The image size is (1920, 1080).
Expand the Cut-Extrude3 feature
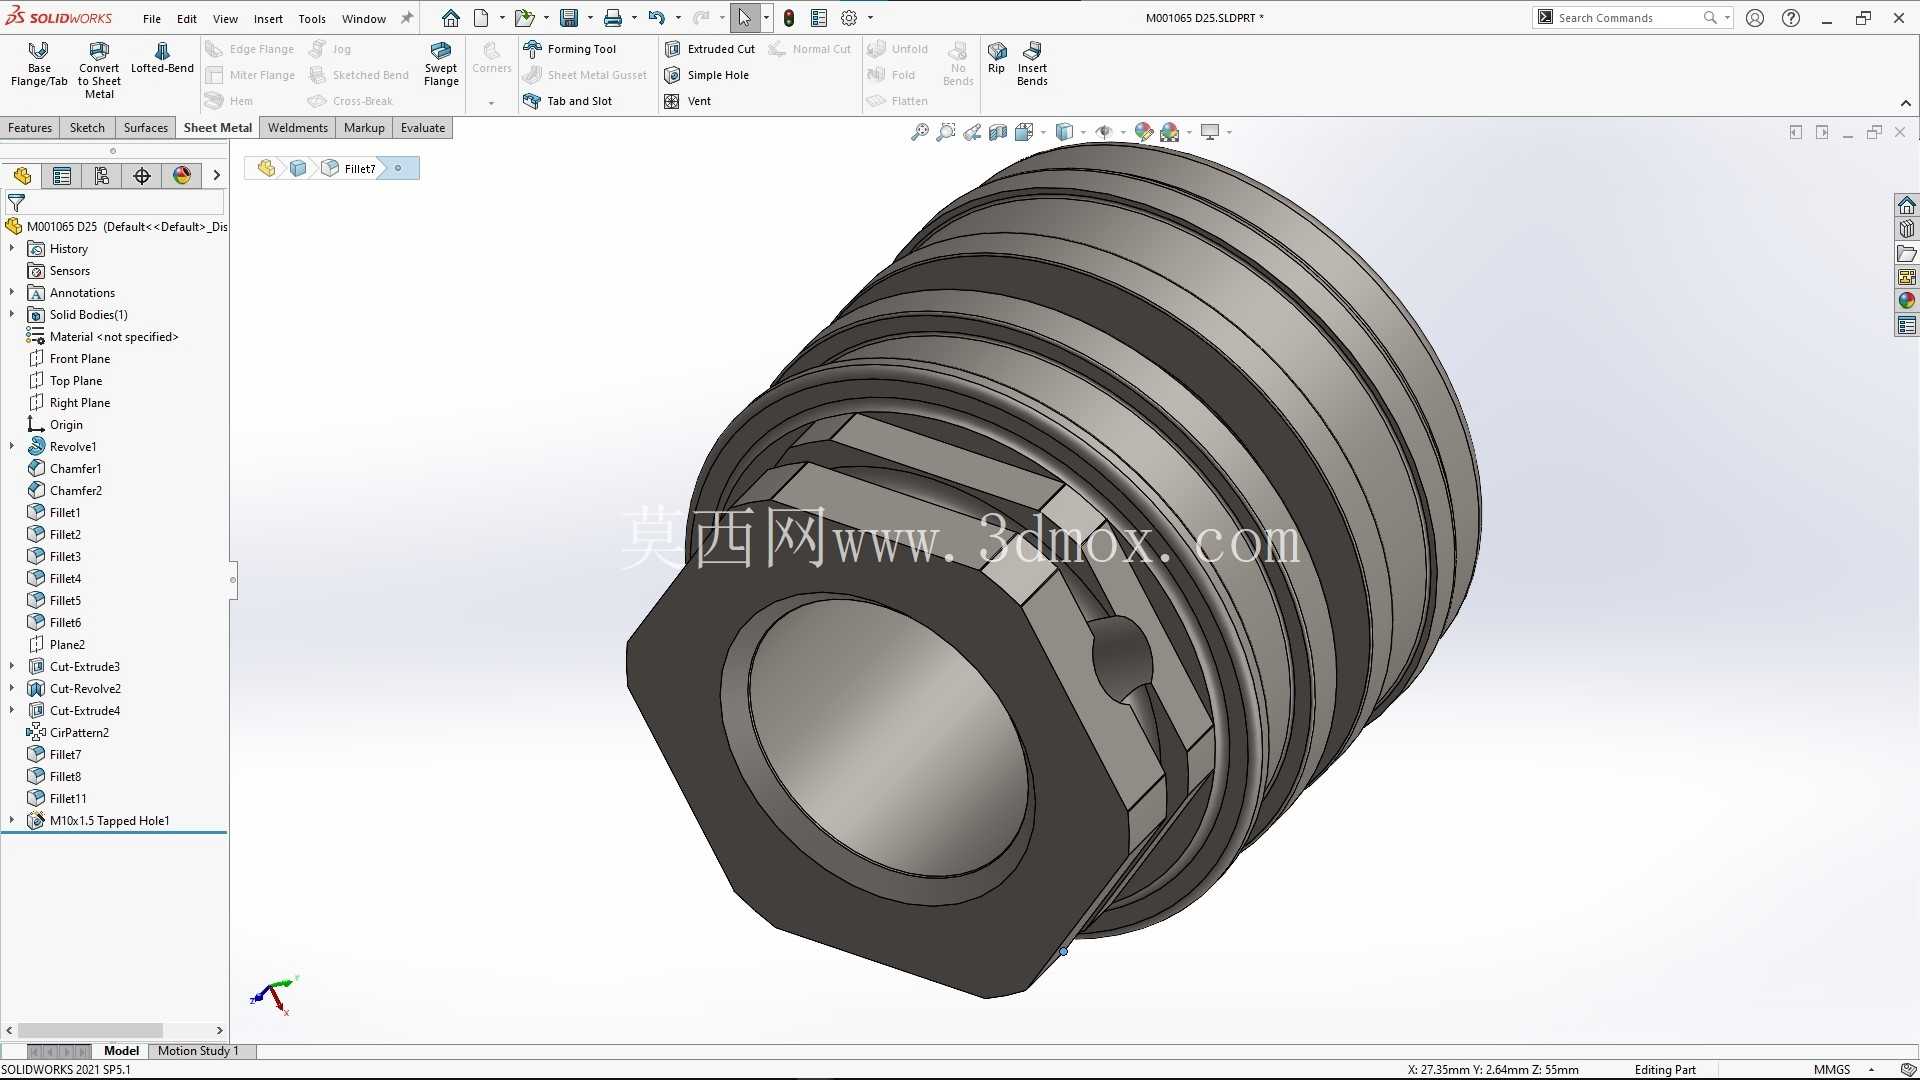[12, 666]
